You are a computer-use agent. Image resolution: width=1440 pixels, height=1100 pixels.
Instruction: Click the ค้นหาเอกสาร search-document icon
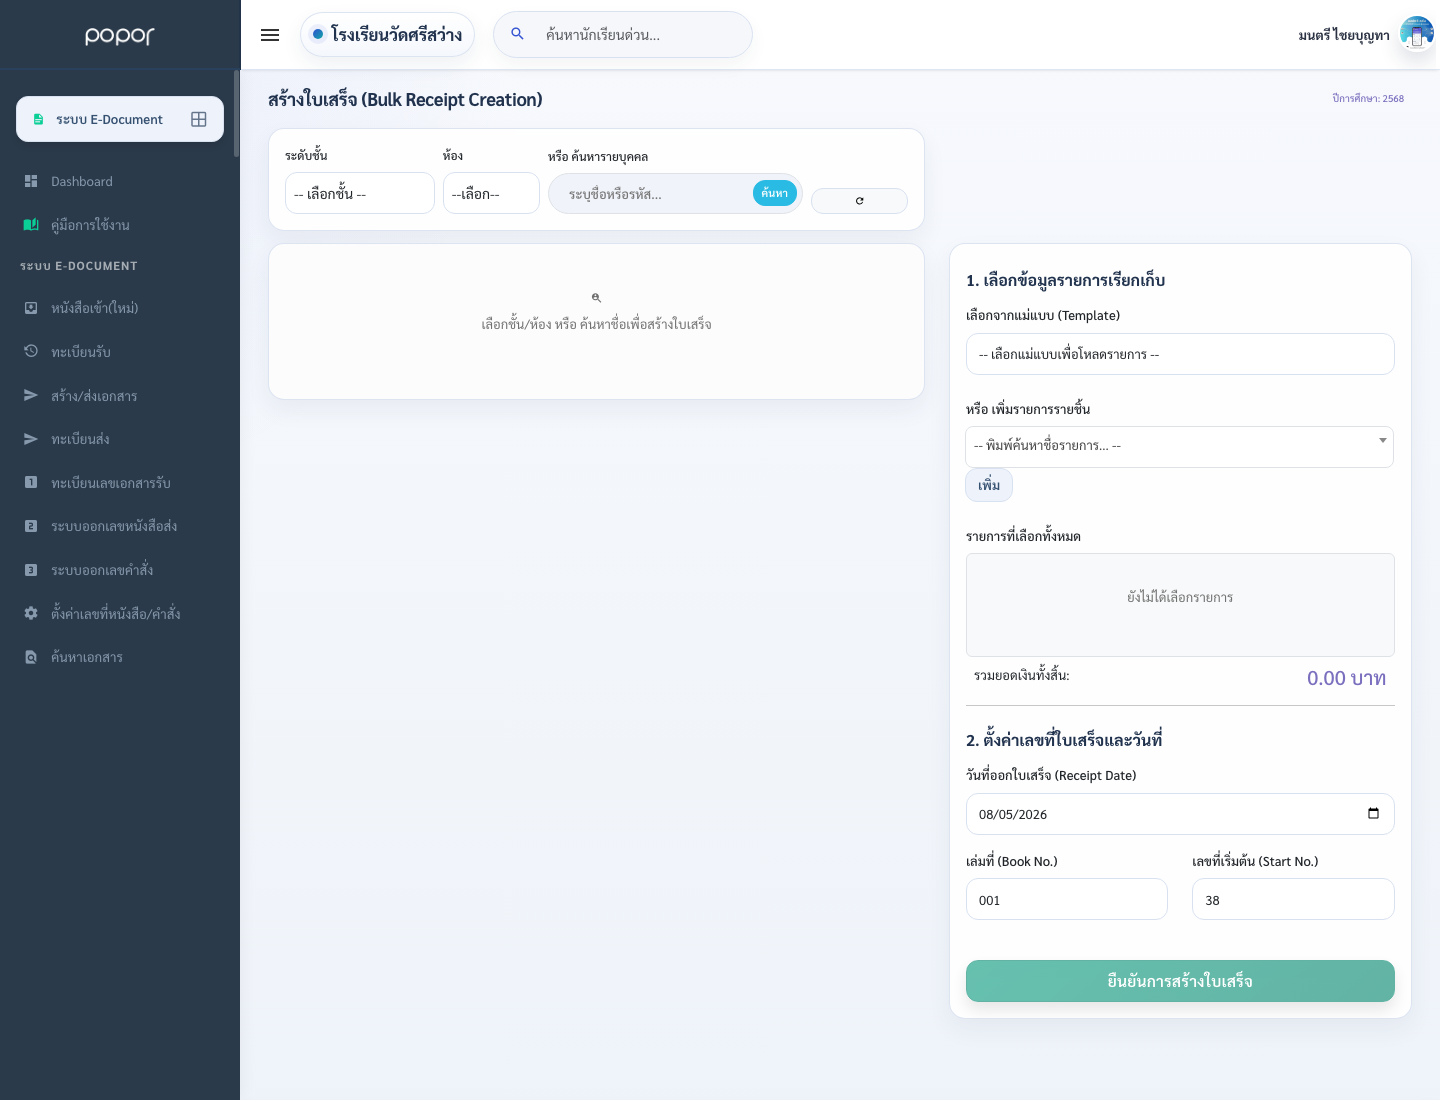pos(31,657)
